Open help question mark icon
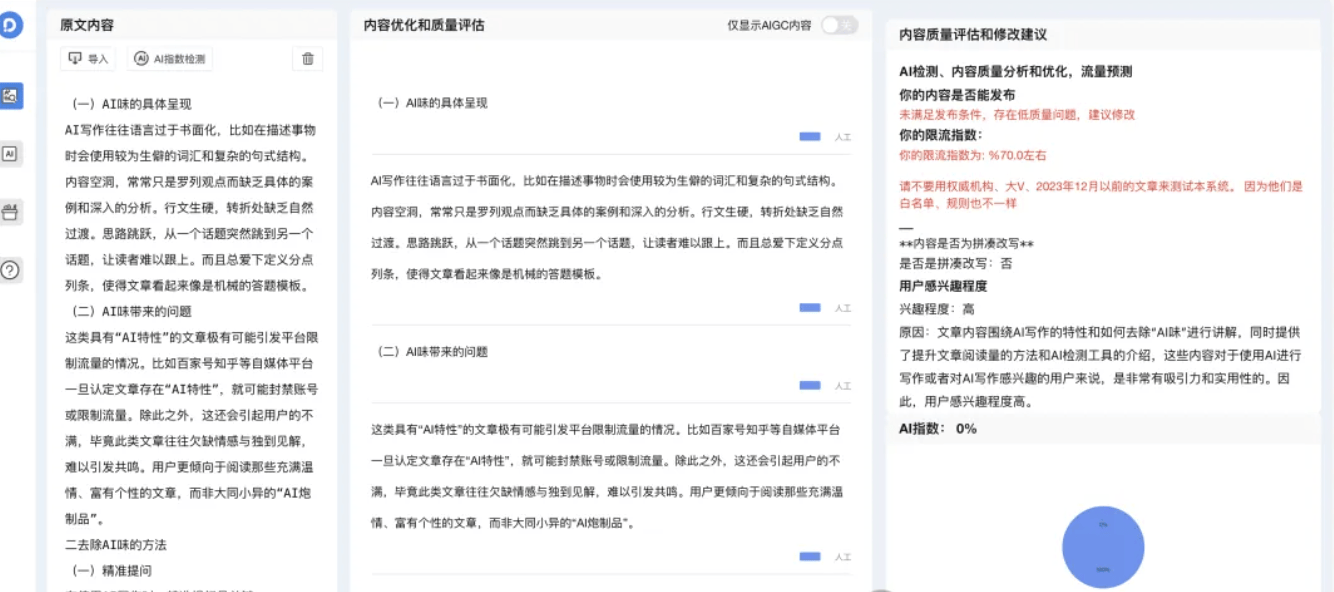1334x592 pixels. point(11,270)
